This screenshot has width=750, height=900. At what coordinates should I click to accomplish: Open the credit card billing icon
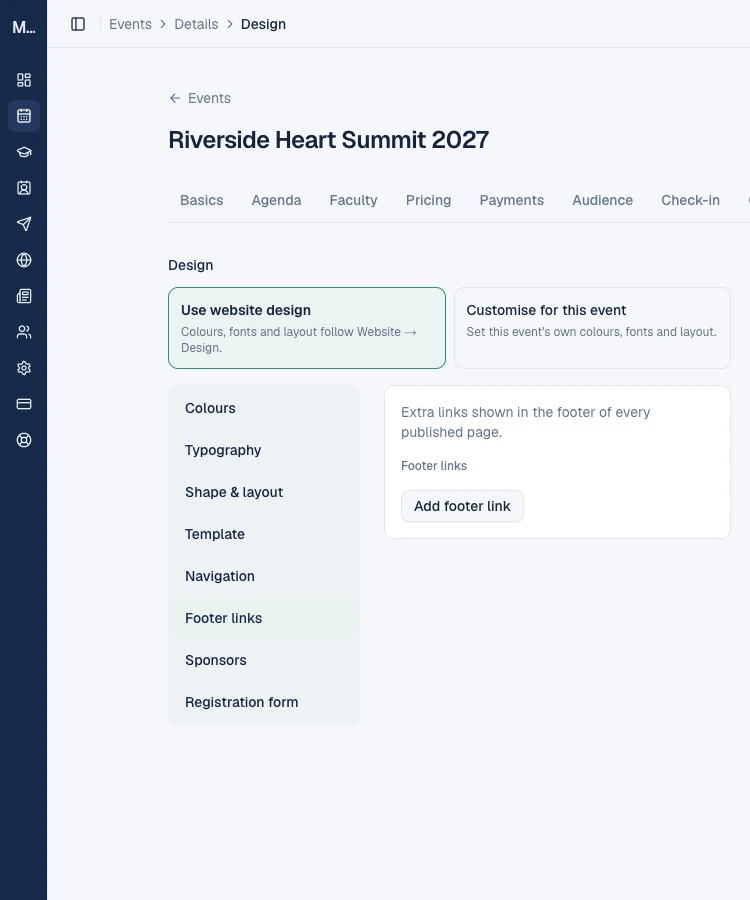pyautogui.click(x=24, y=404)
